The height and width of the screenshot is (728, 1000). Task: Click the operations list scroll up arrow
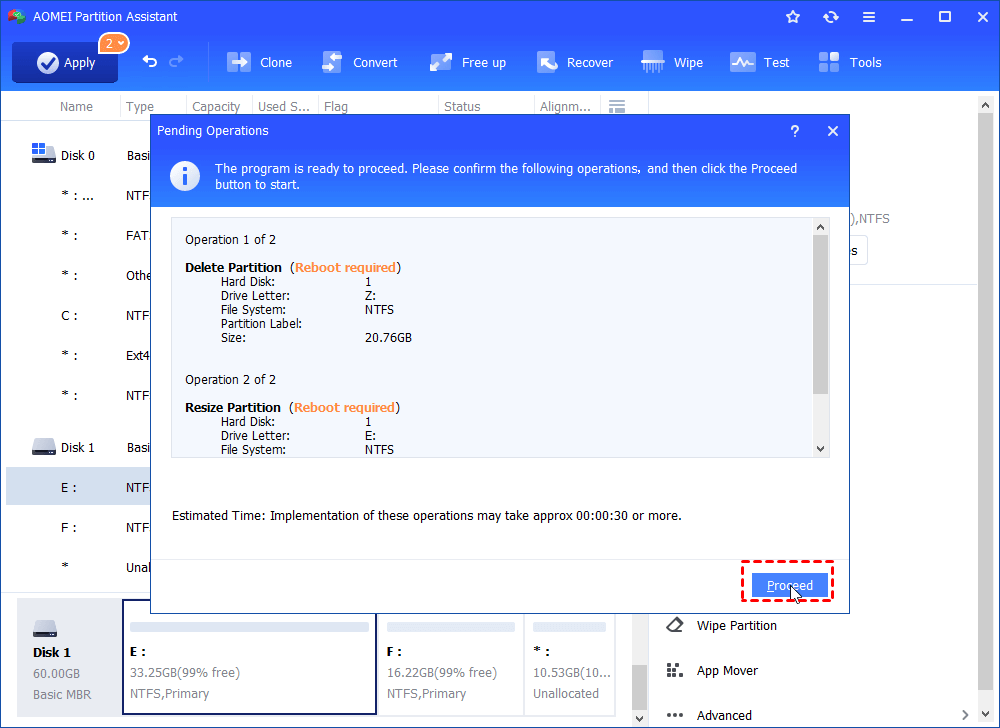pyautogui.click(x=821, y=227)
